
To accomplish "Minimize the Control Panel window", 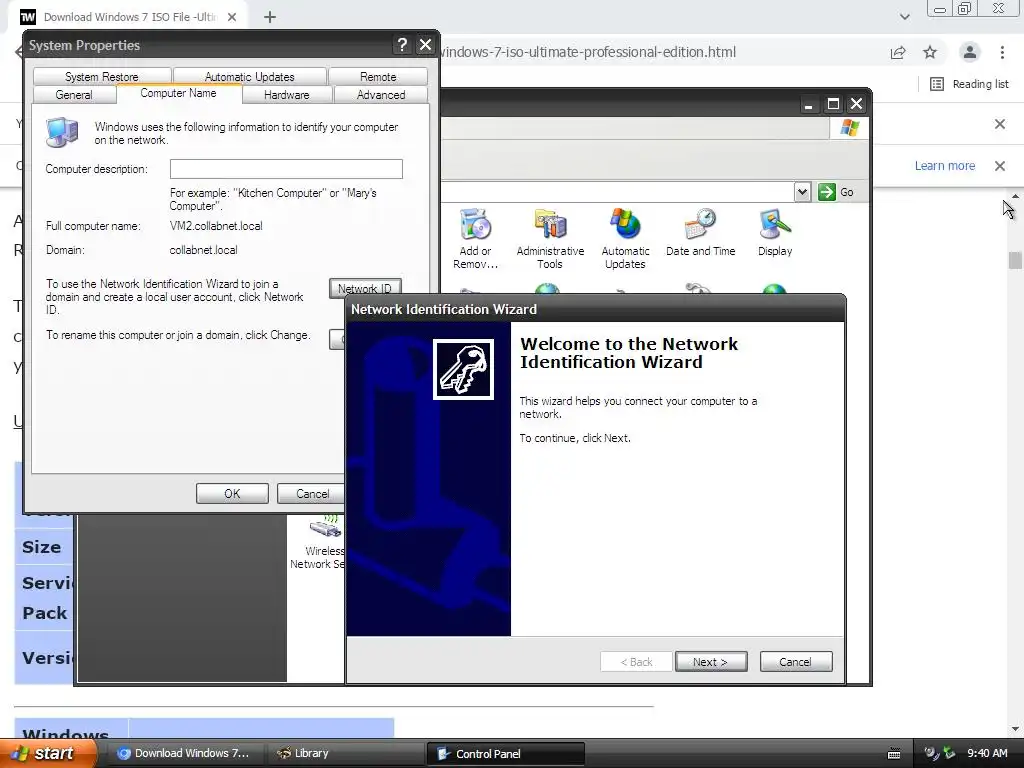I will click(808, 104).
